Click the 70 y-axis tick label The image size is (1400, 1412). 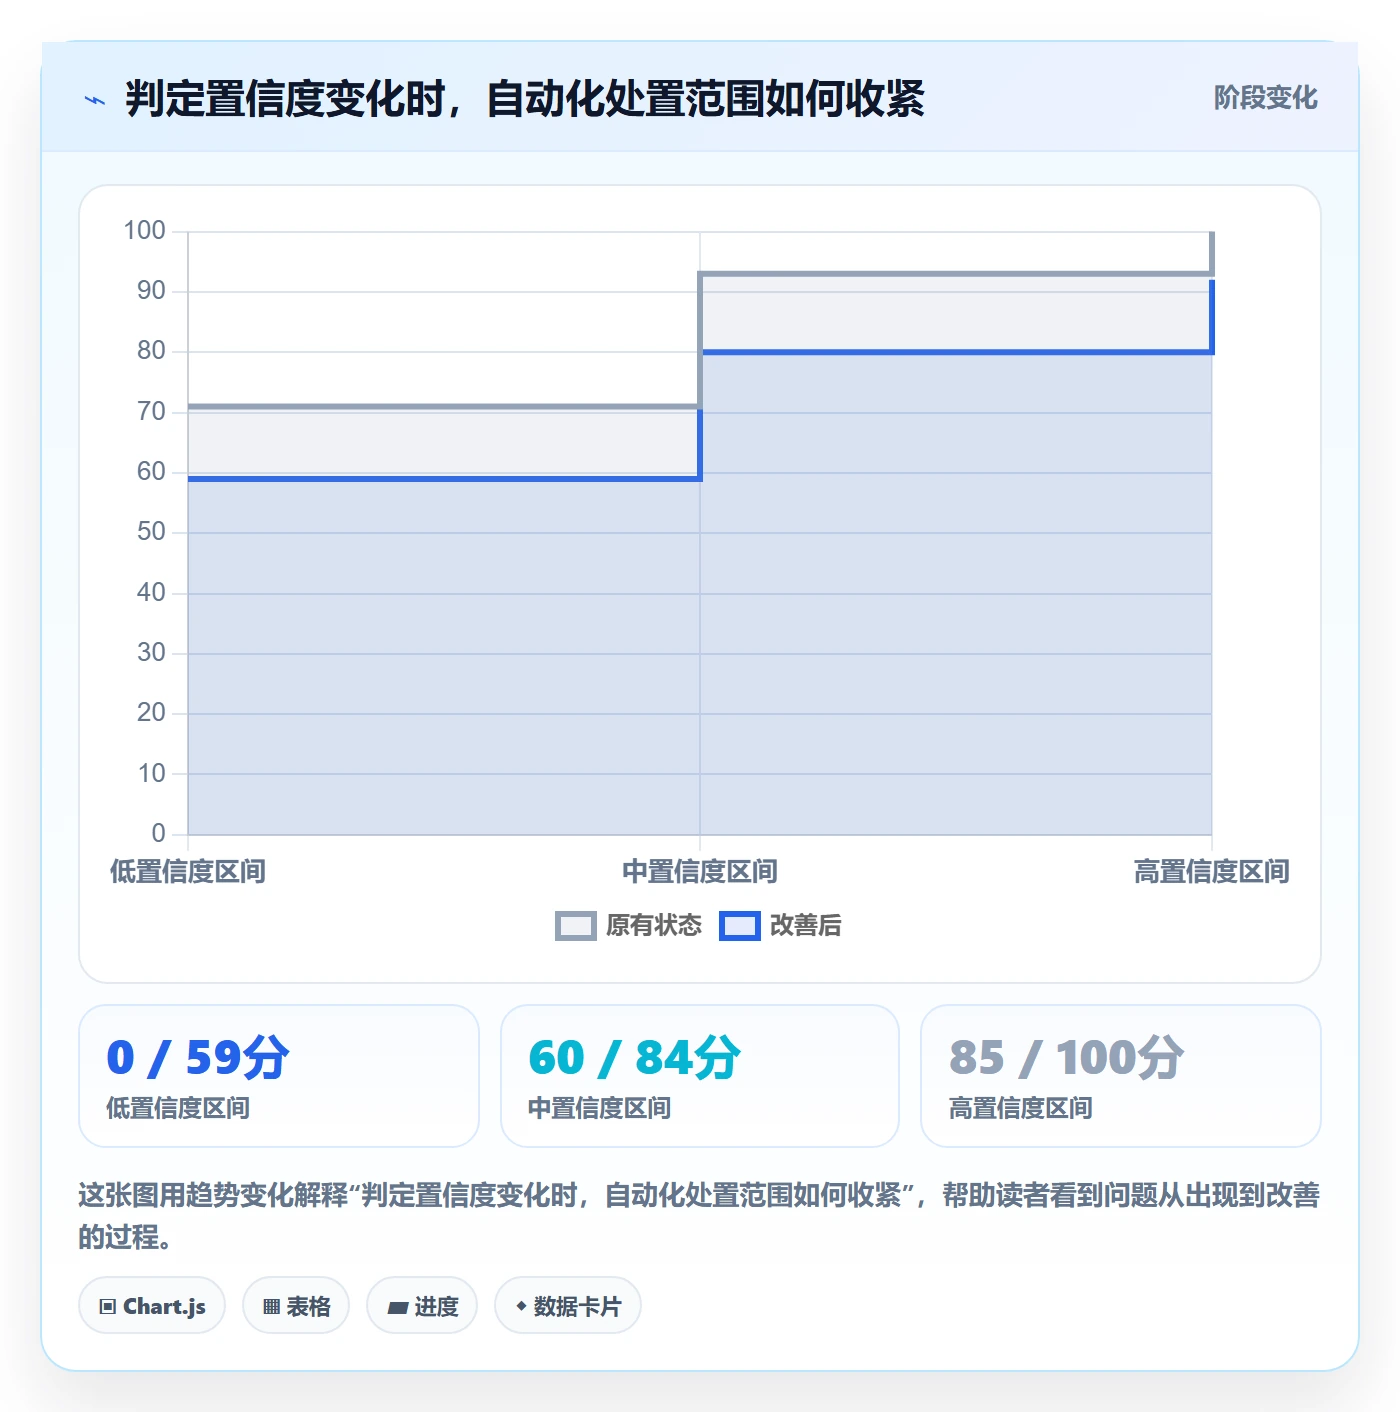(x=151, y=412)
